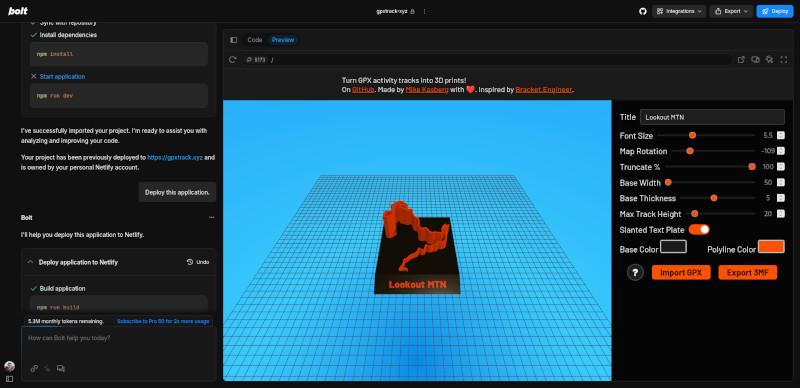Expand the preview to fullscreen
The image size is (800, 388).
(x=784, y=60)
